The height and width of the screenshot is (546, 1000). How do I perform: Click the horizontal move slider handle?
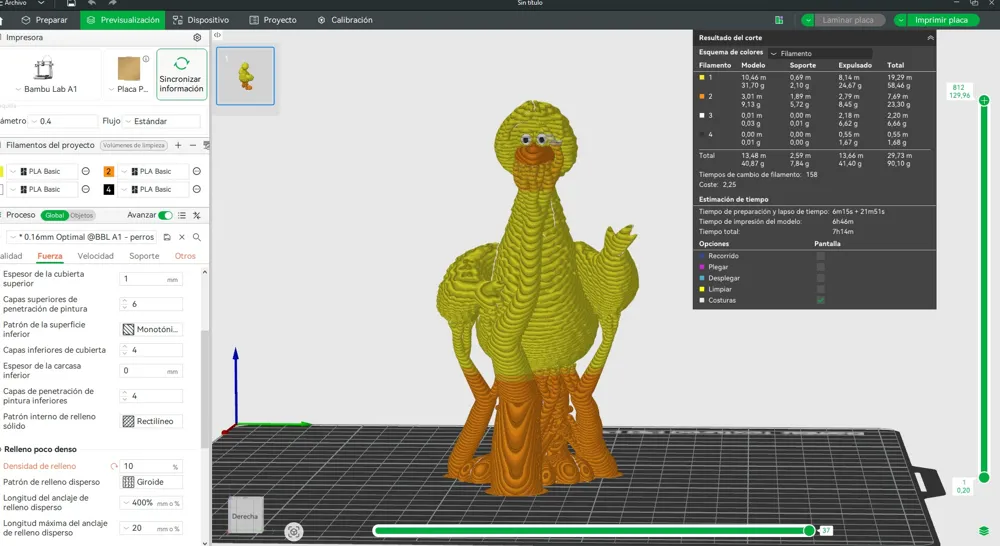tap(809, 531)
